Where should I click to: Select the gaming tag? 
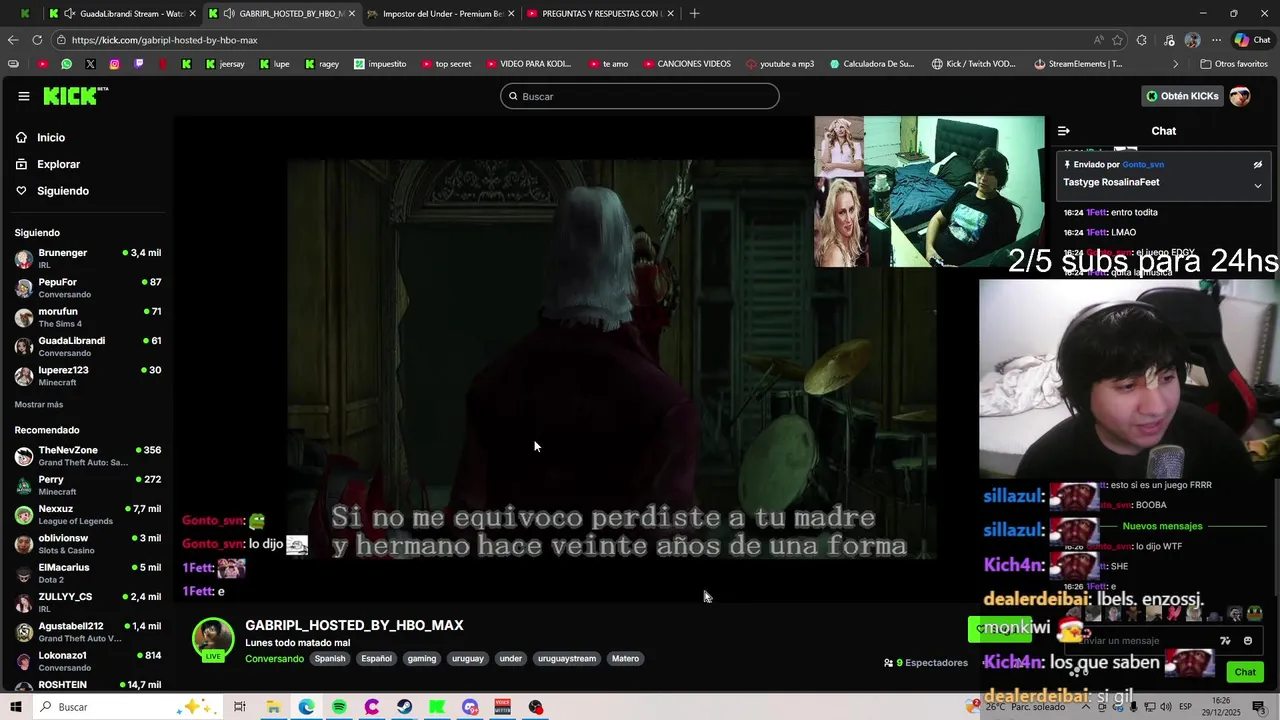421,658
